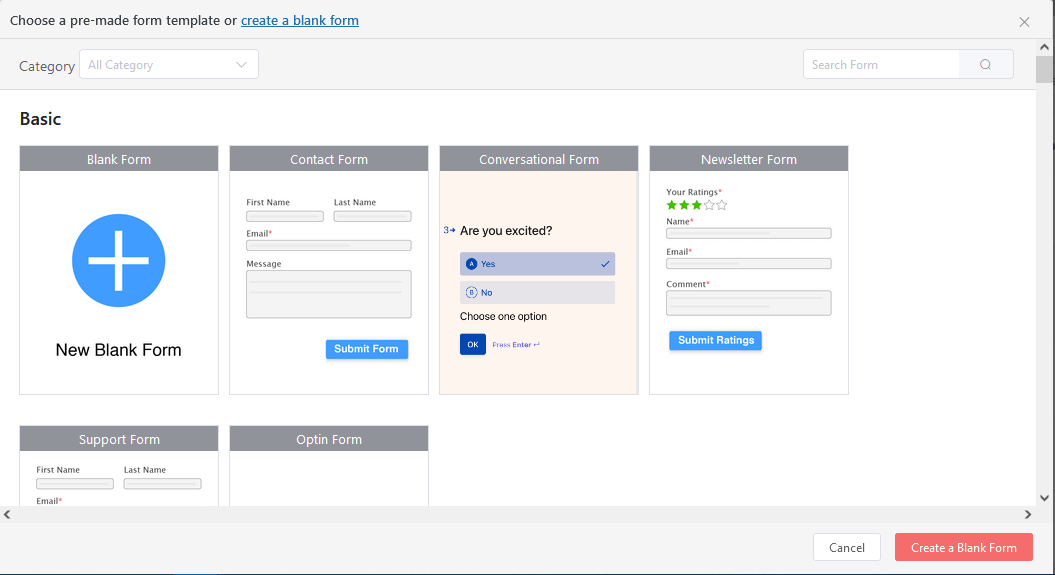Screen dimensions: 1055x575
Task: Click the horizontal scrollbar right arrow
Action: pos(1028,514)
